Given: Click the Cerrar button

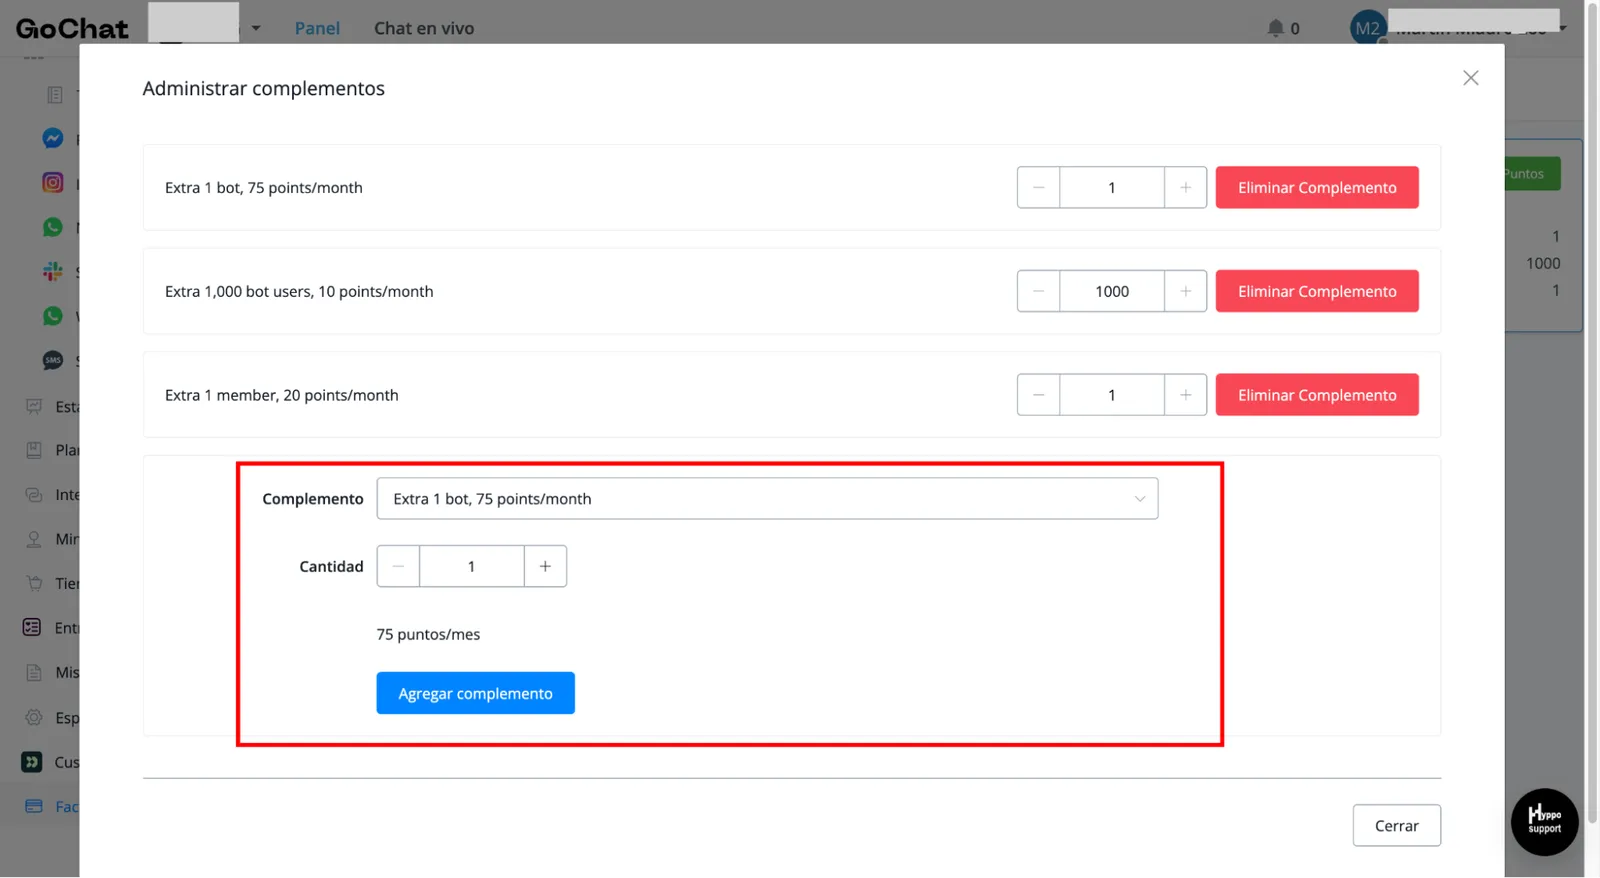Looking at the screenshot, I should click(1396, 826).
